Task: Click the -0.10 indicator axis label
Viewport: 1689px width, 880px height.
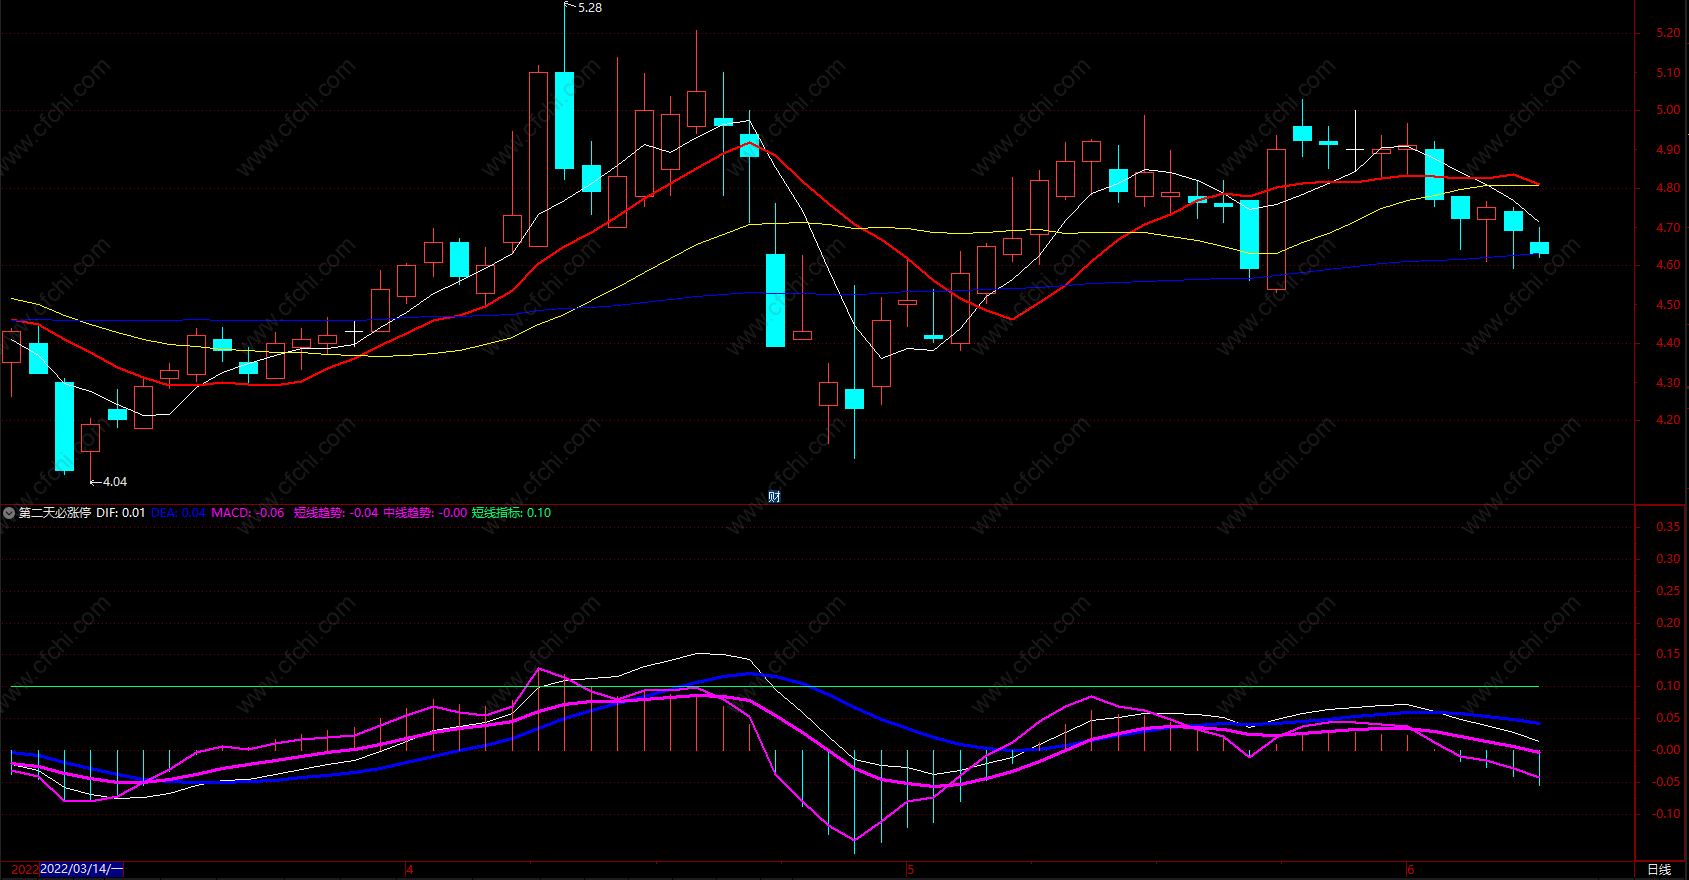Action: coord(1667,814)
